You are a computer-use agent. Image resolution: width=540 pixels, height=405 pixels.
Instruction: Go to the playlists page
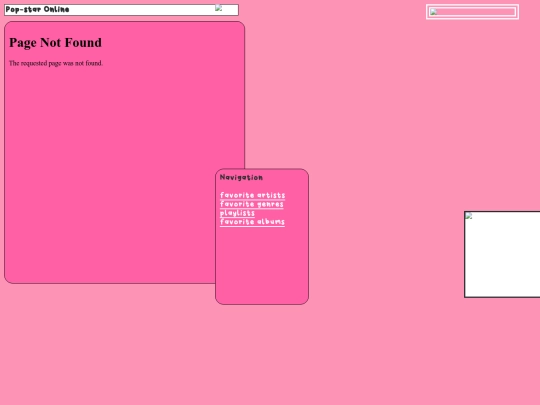(237, 213)
